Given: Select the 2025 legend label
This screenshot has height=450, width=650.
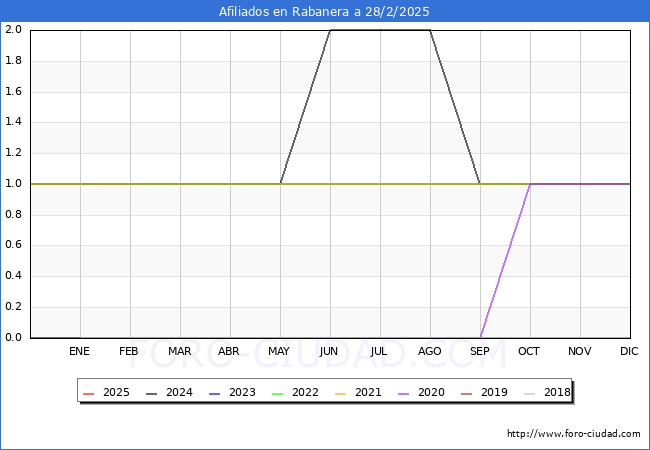Looking at the screenshot, I should pyautogui.click(x=116, y=392).
